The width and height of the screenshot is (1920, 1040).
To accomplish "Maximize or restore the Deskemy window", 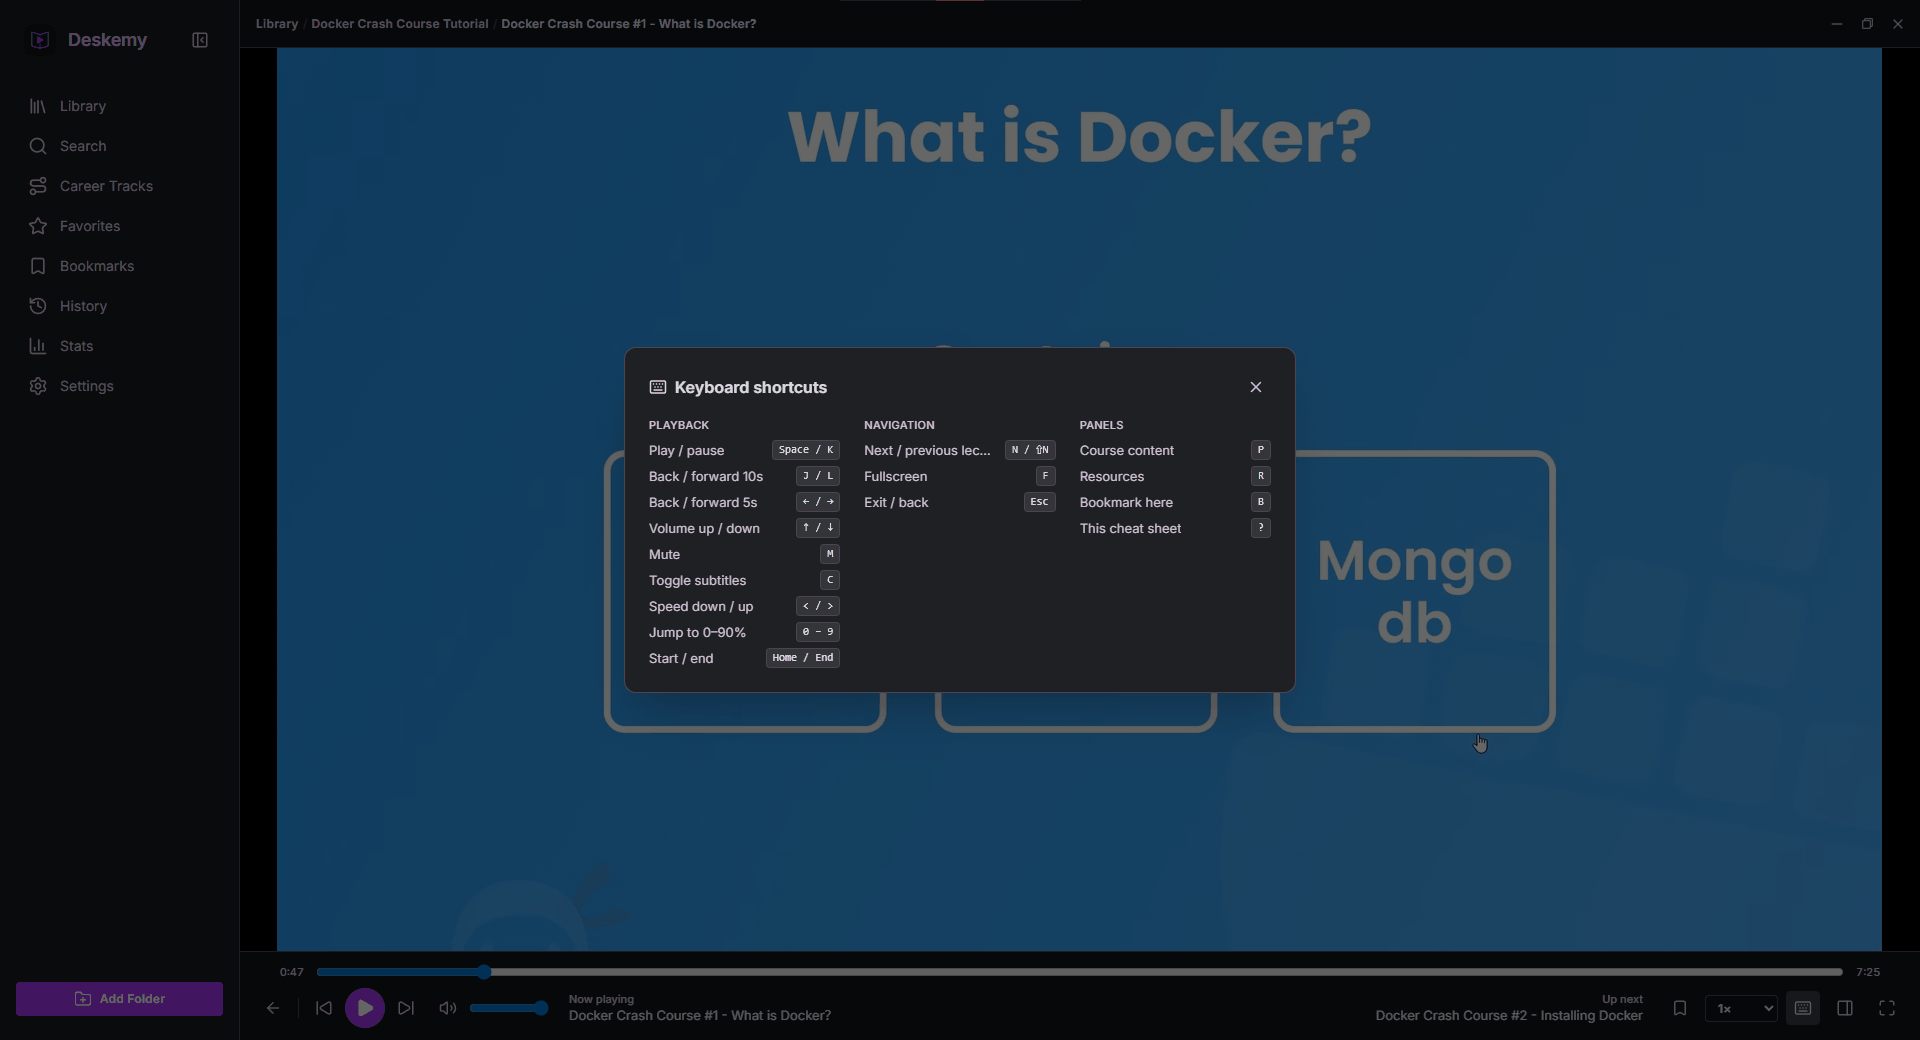I will pyautogui.click(x=1867, y=24).
